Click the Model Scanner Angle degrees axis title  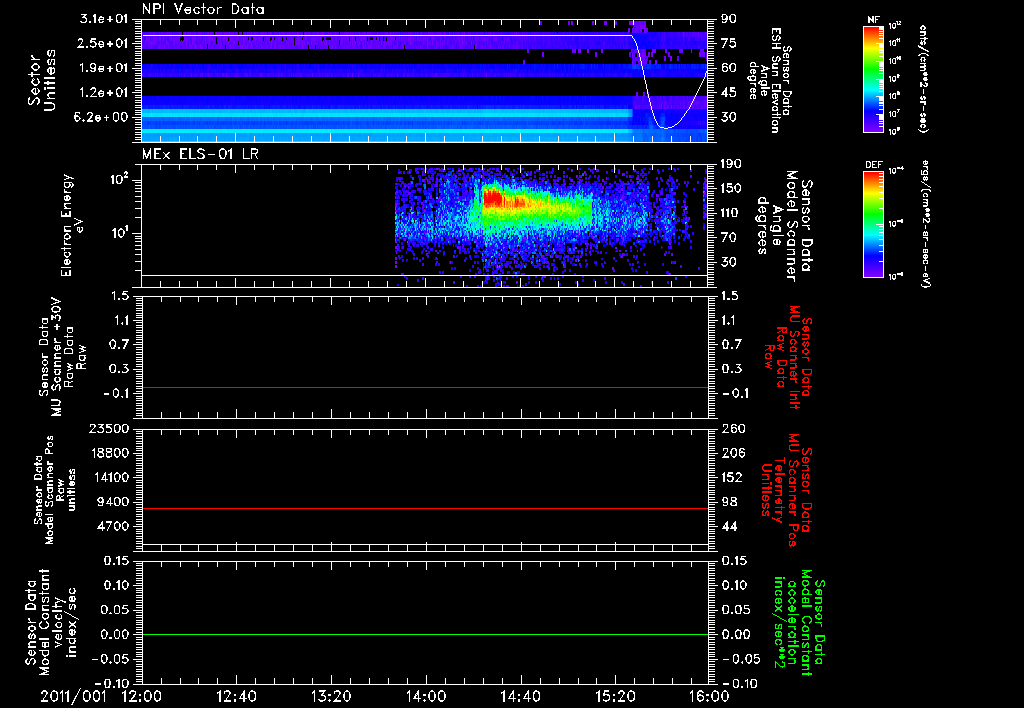[x=784, y=226]
